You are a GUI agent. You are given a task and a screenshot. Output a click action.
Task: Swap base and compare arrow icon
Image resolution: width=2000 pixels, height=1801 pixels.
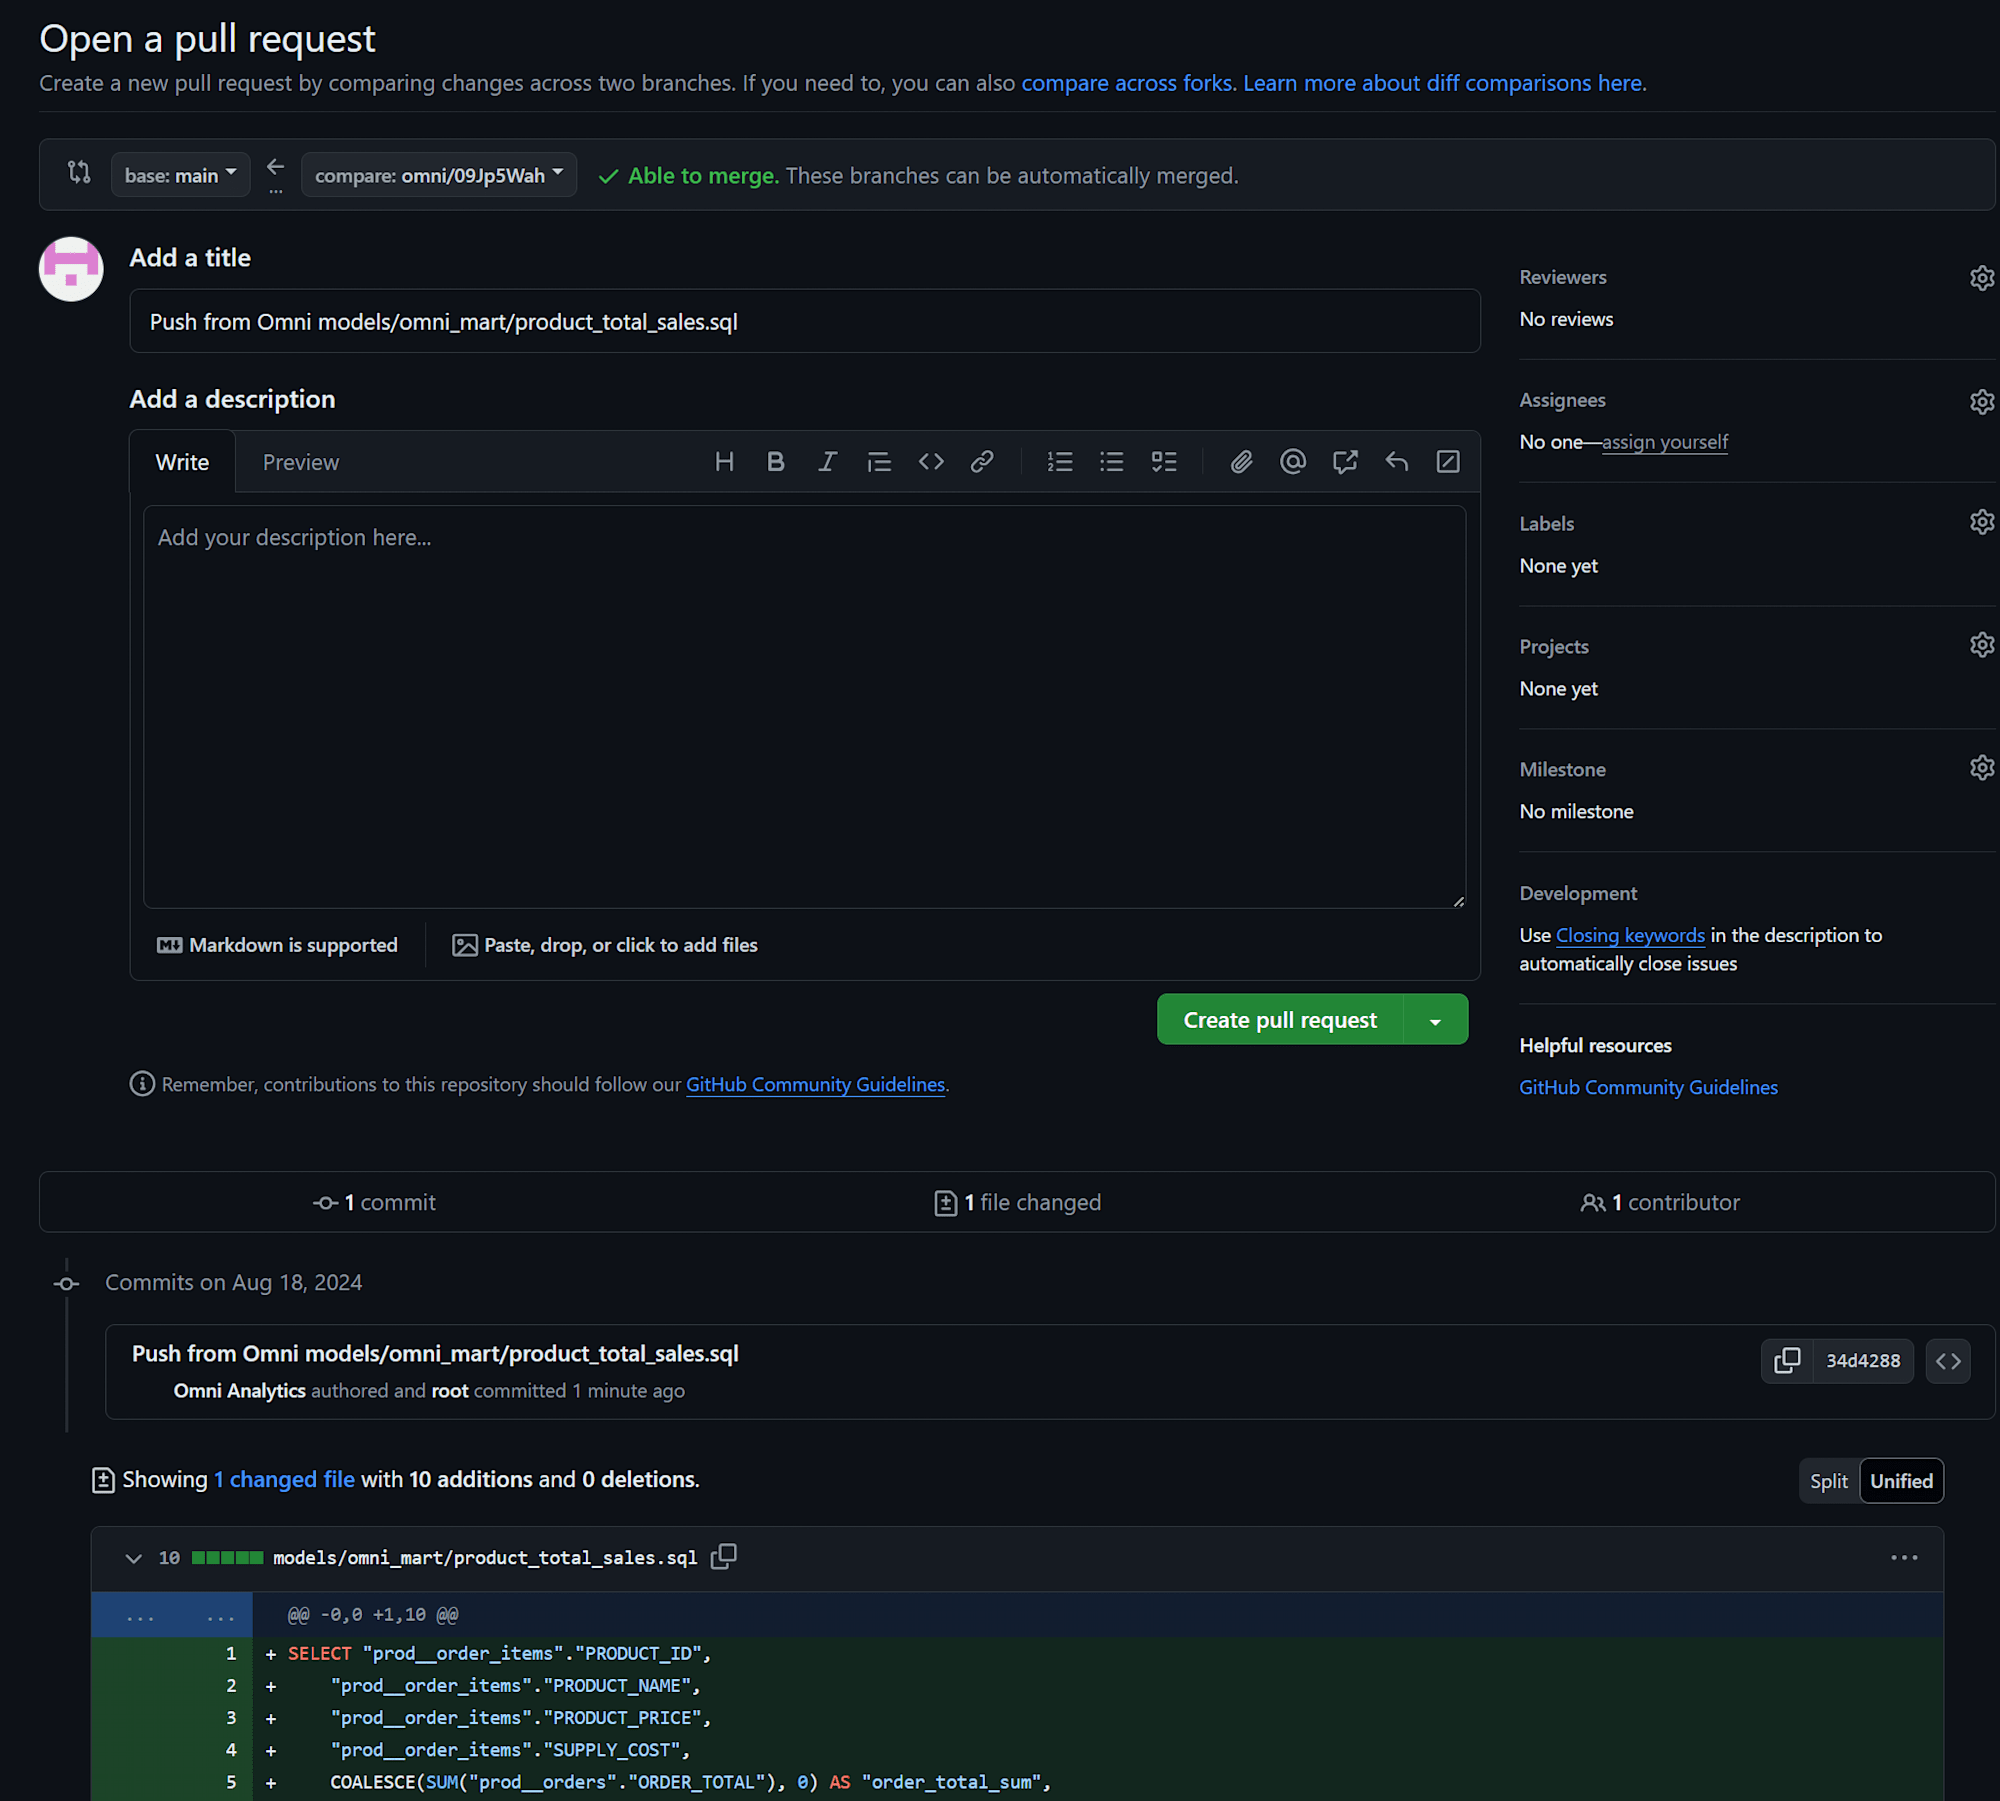(276, 166)
